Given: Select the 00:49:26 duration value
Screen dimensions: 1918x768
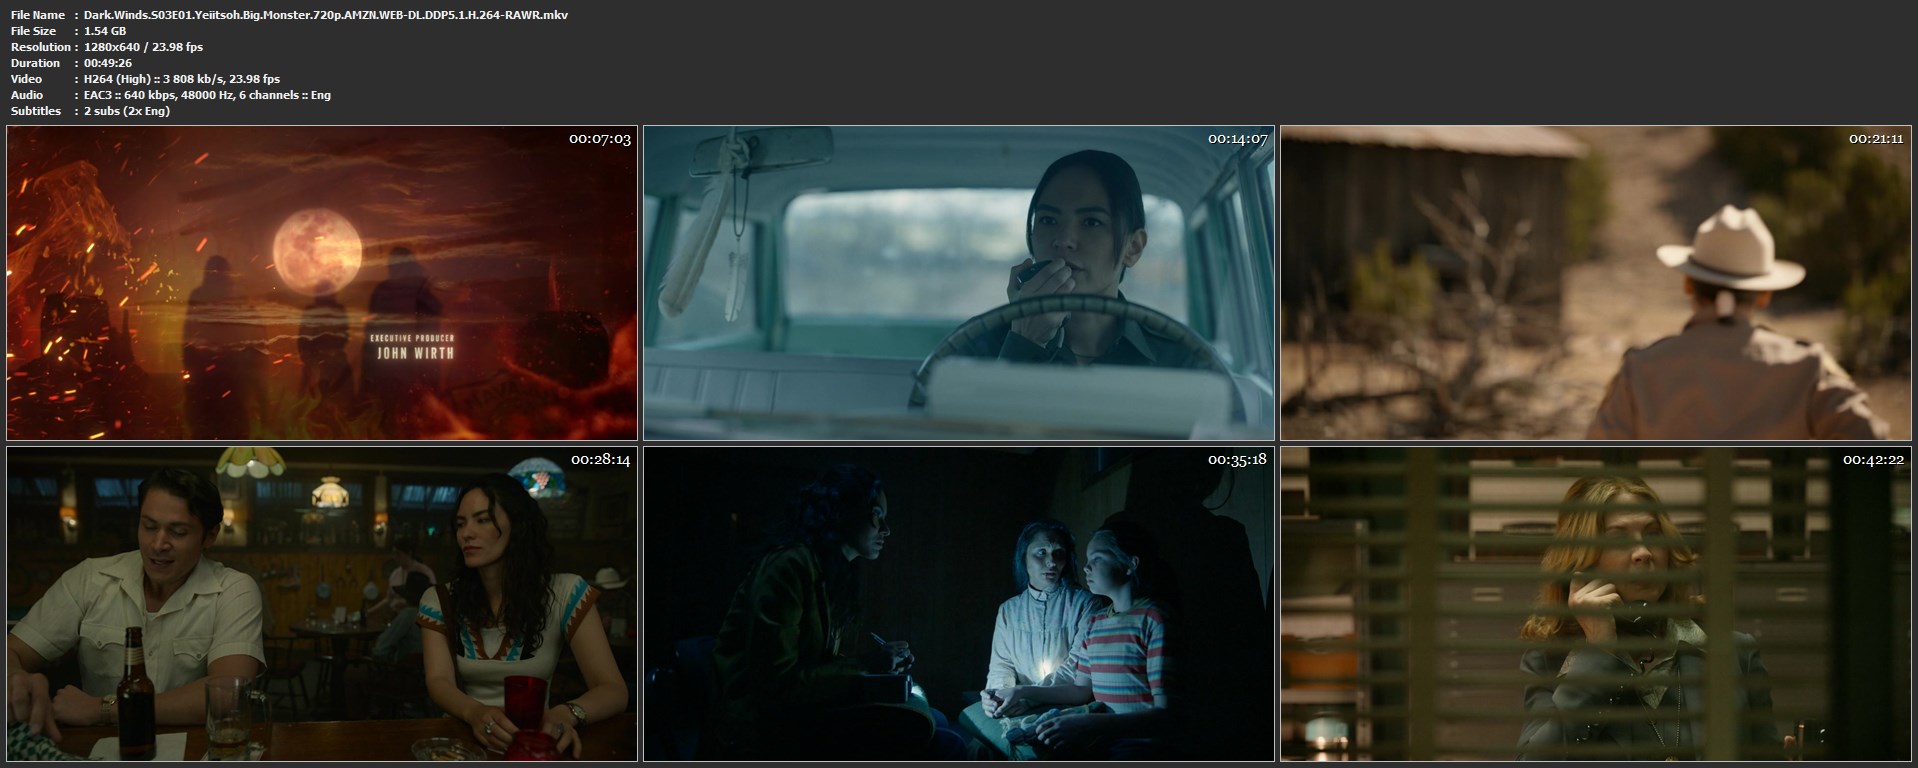Looking at the screenshot, I should (108, 63).
